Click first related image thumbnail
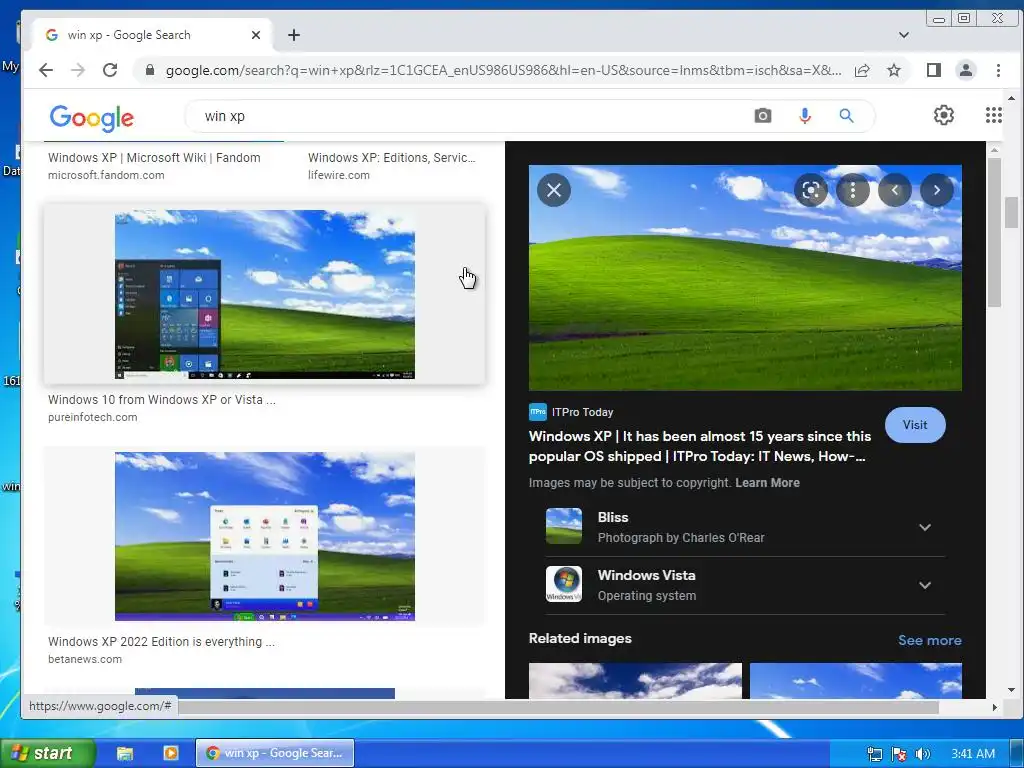 pyautogui.click(x=635, y=681)
